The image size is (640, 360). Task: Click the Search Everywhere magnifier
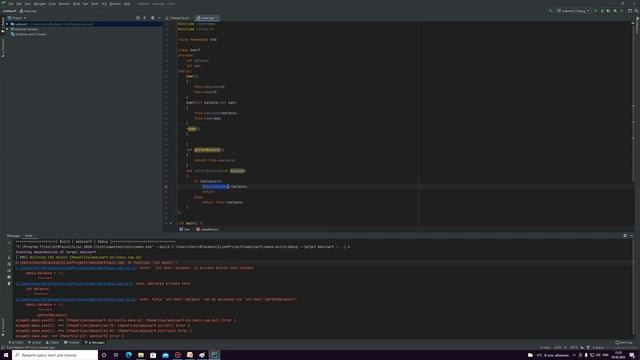[636, 11]
